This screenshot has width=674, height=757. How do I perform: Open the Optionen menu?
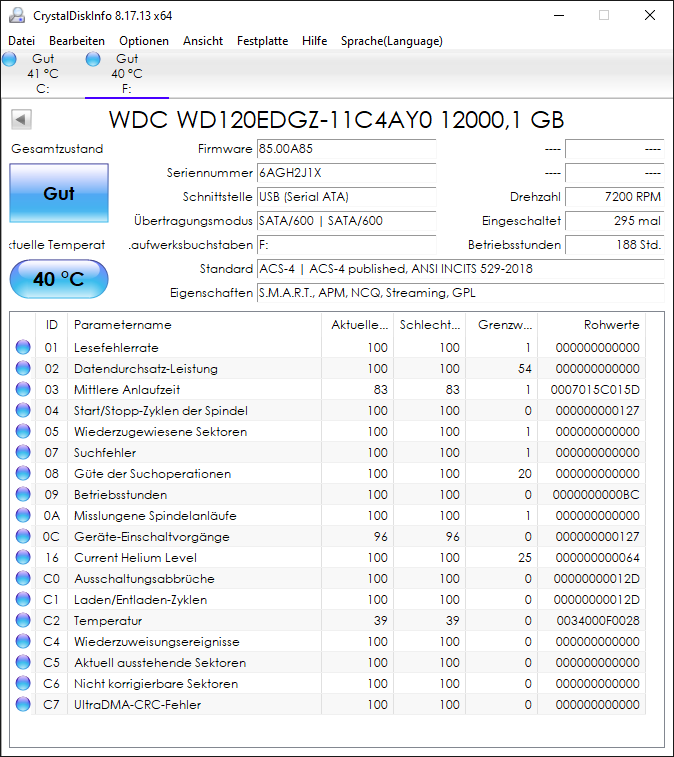[x=144, y=41]
